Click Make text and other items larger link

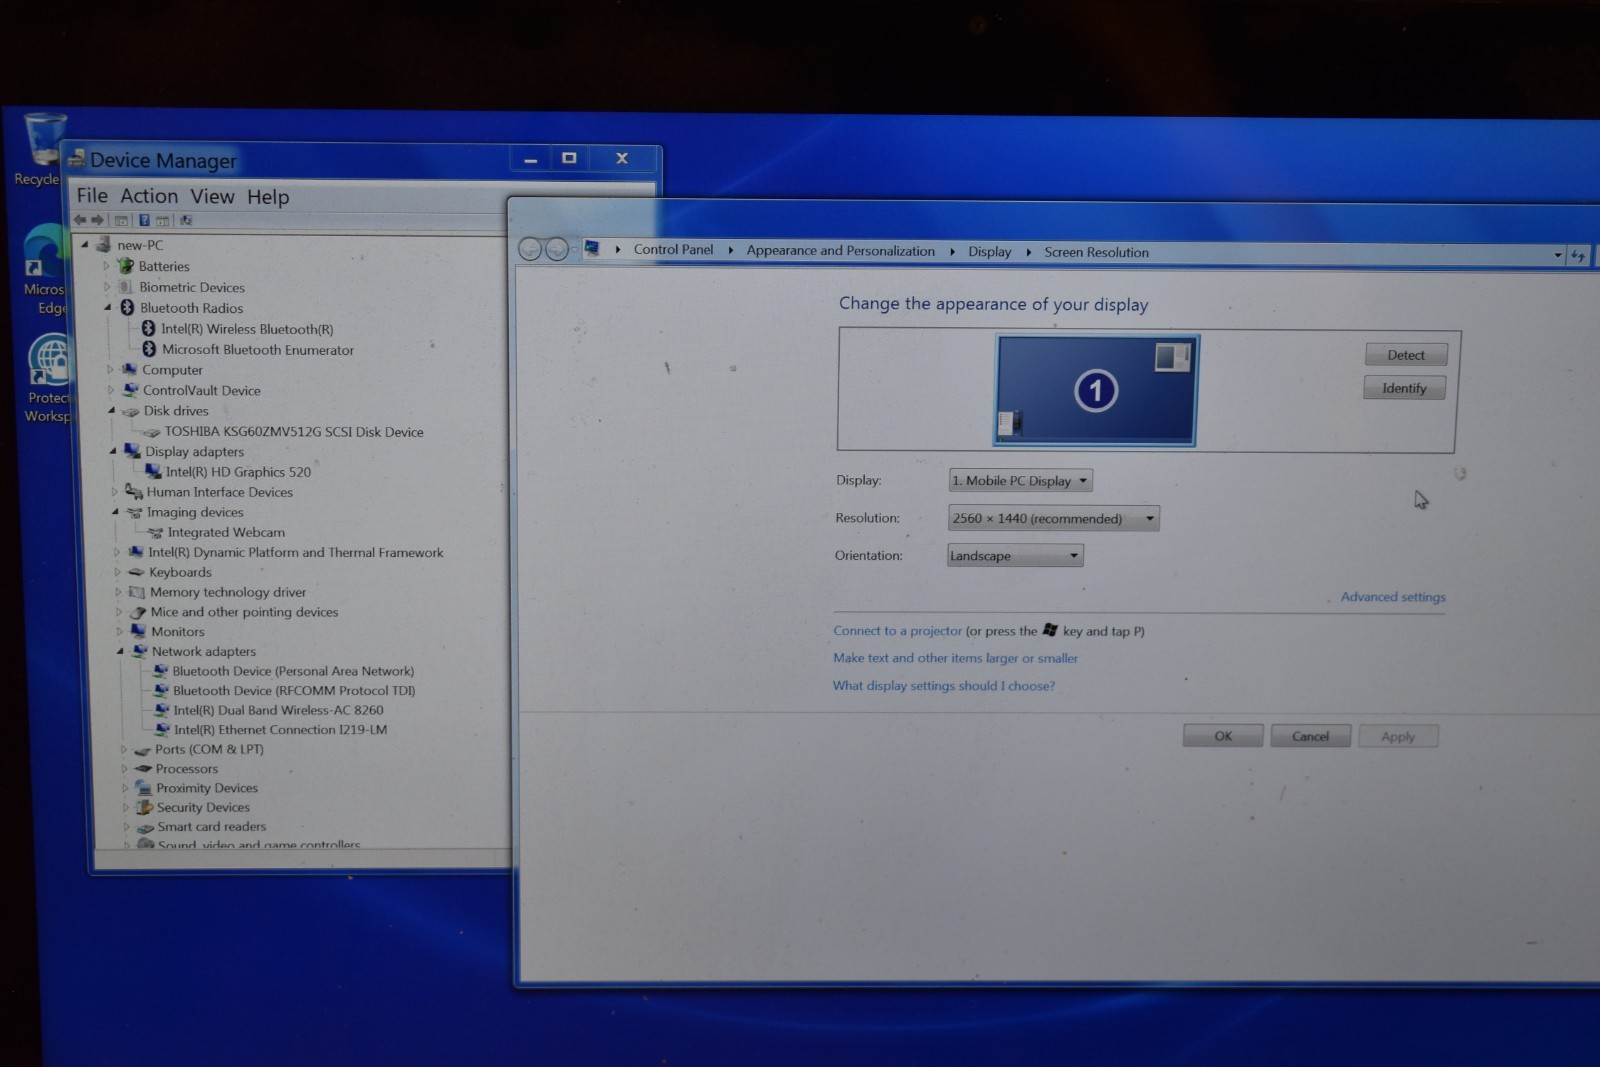[955, 658]
